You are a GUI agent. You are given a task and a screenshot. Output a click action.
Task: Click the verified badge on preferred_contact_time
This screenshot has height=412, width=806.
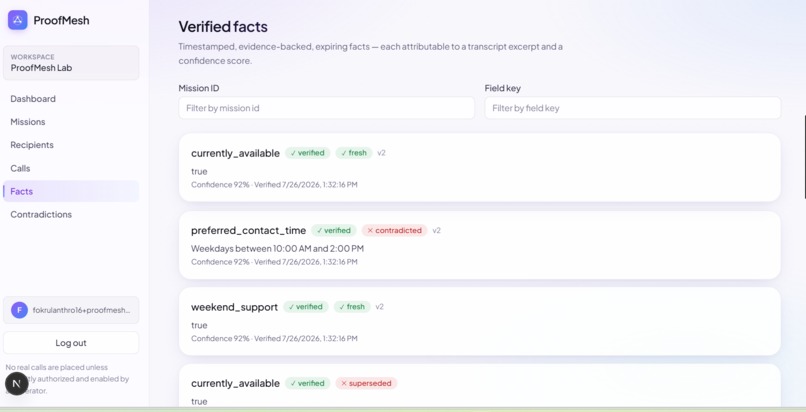334,230
